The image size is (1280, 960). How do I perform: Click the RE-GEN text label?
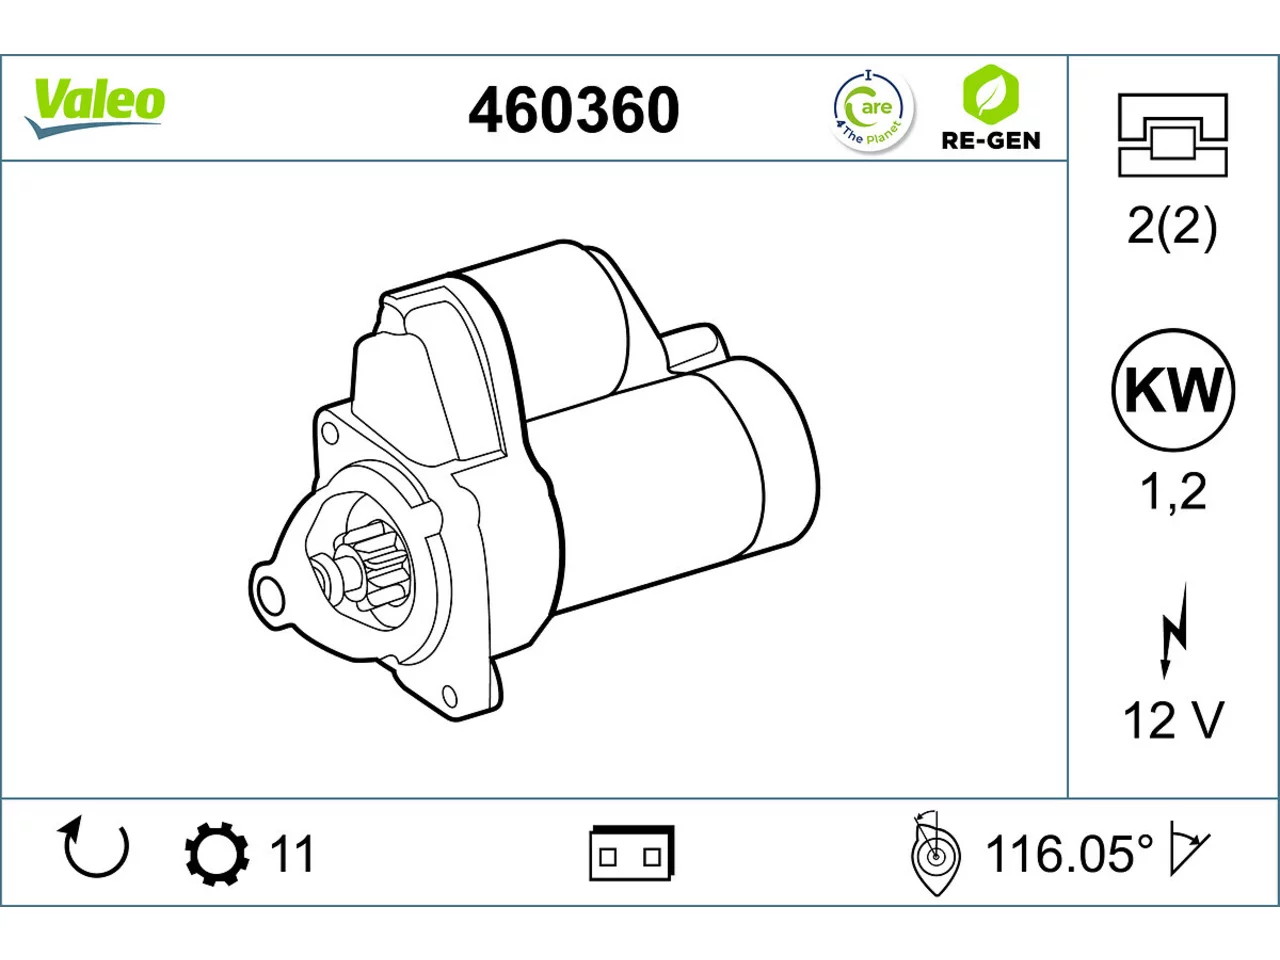tap(990, 140)
